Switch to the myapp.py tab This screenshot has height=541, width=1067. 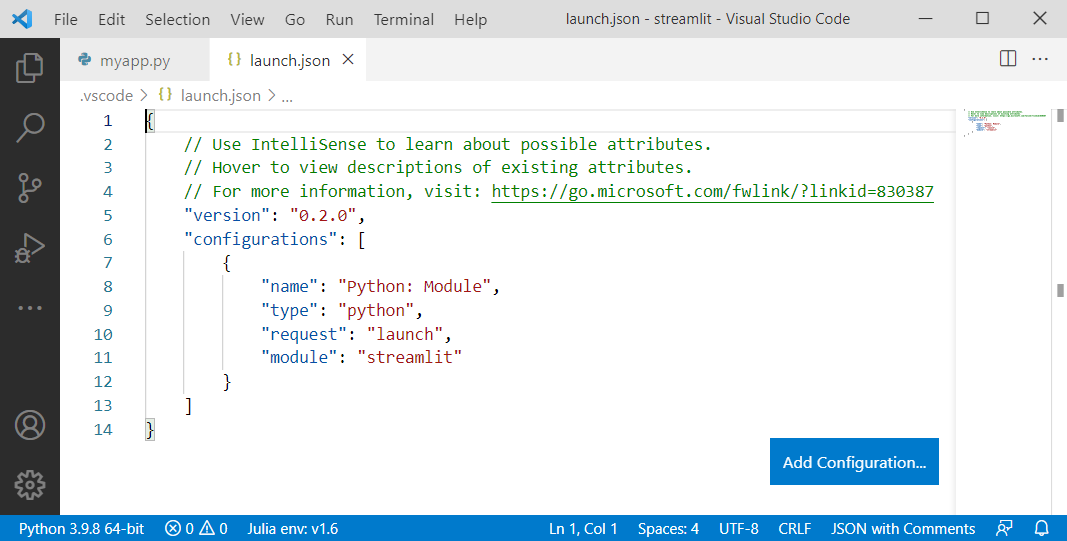[x=135, y=60]
